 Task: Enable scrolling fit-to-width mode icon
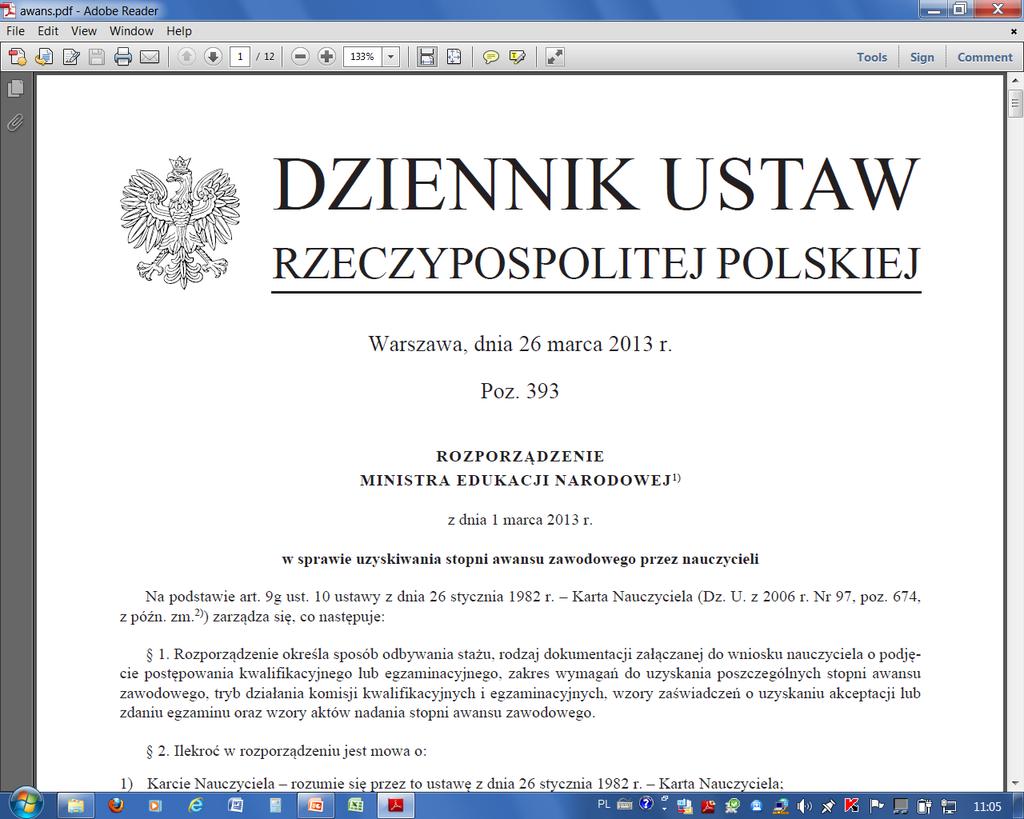[427, 57]
